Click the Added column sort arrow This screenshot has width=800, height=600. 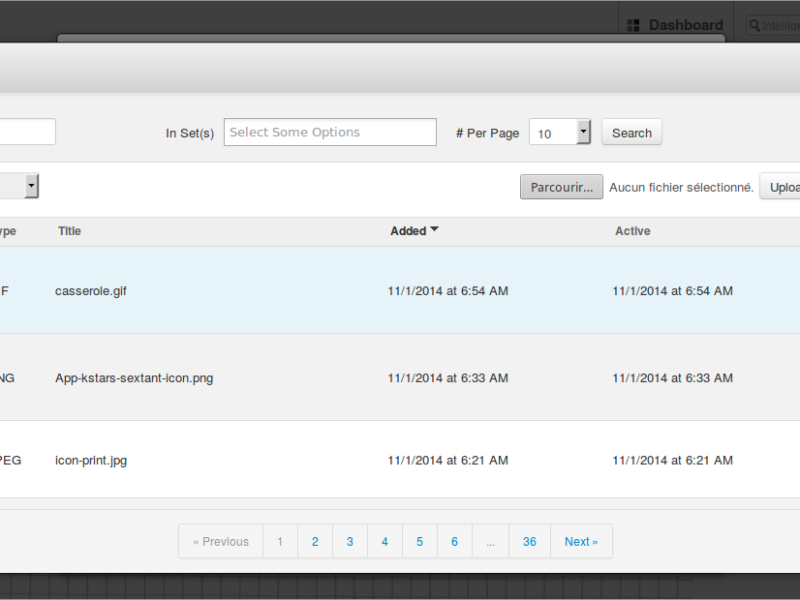[x=434, y=230]
